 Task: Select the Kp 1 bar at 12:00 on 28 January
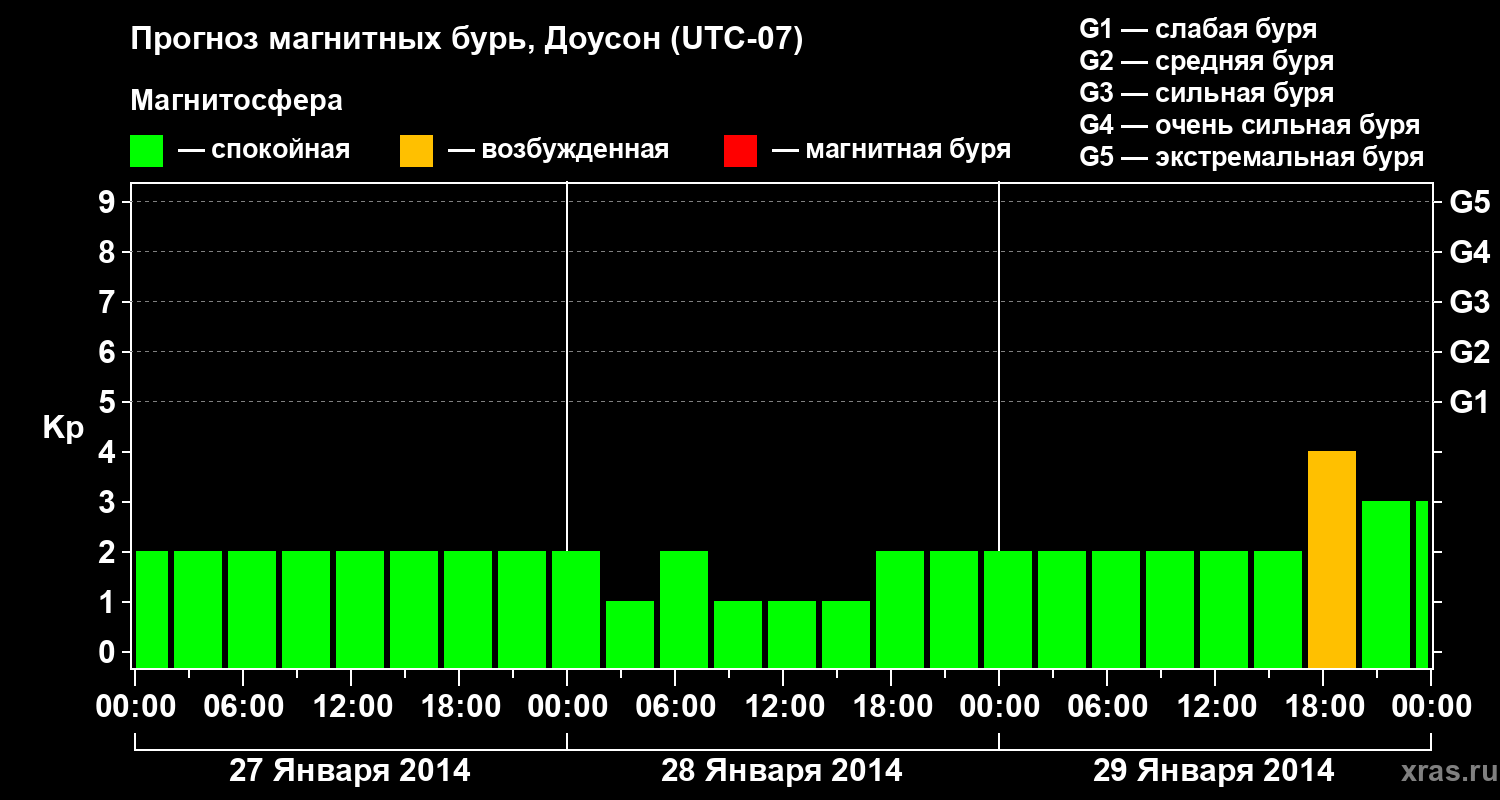click(x=792, y=634)
